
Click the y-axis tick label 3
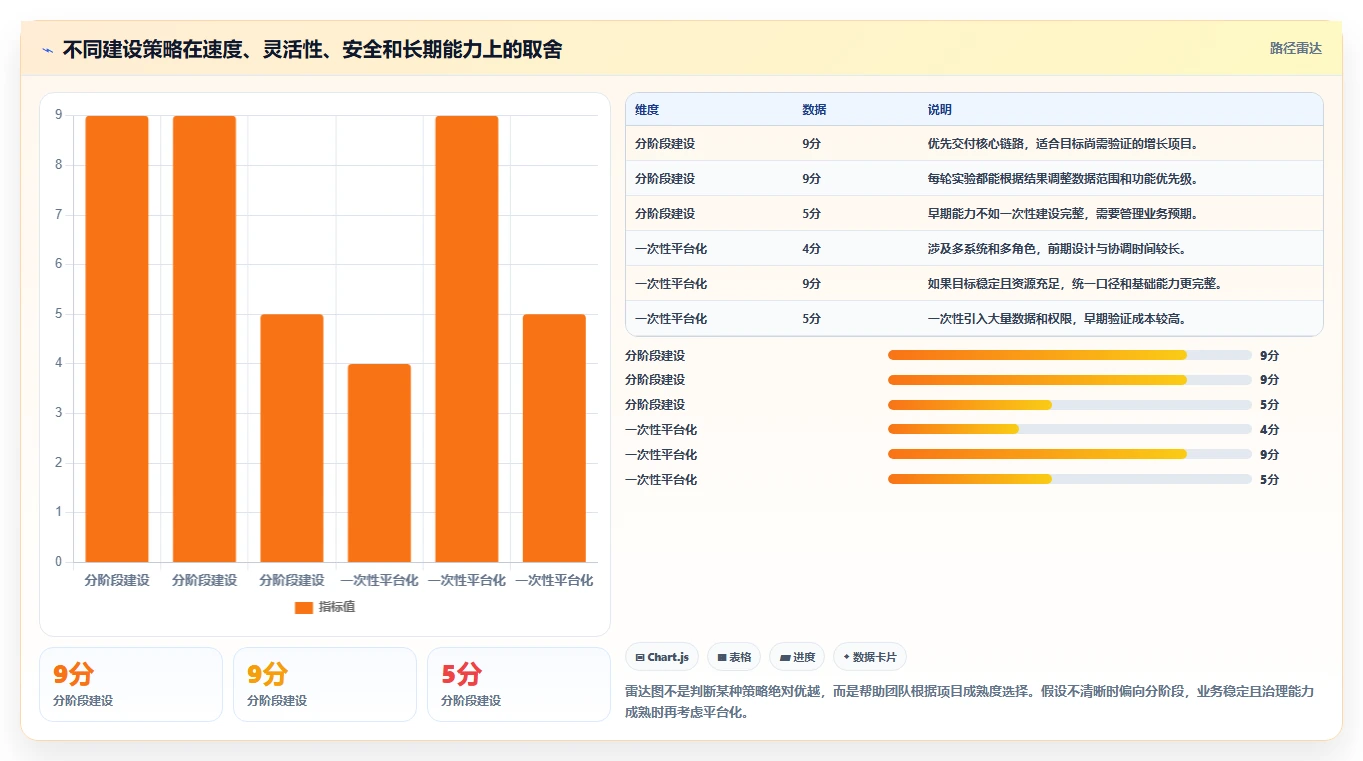[59, 413]
